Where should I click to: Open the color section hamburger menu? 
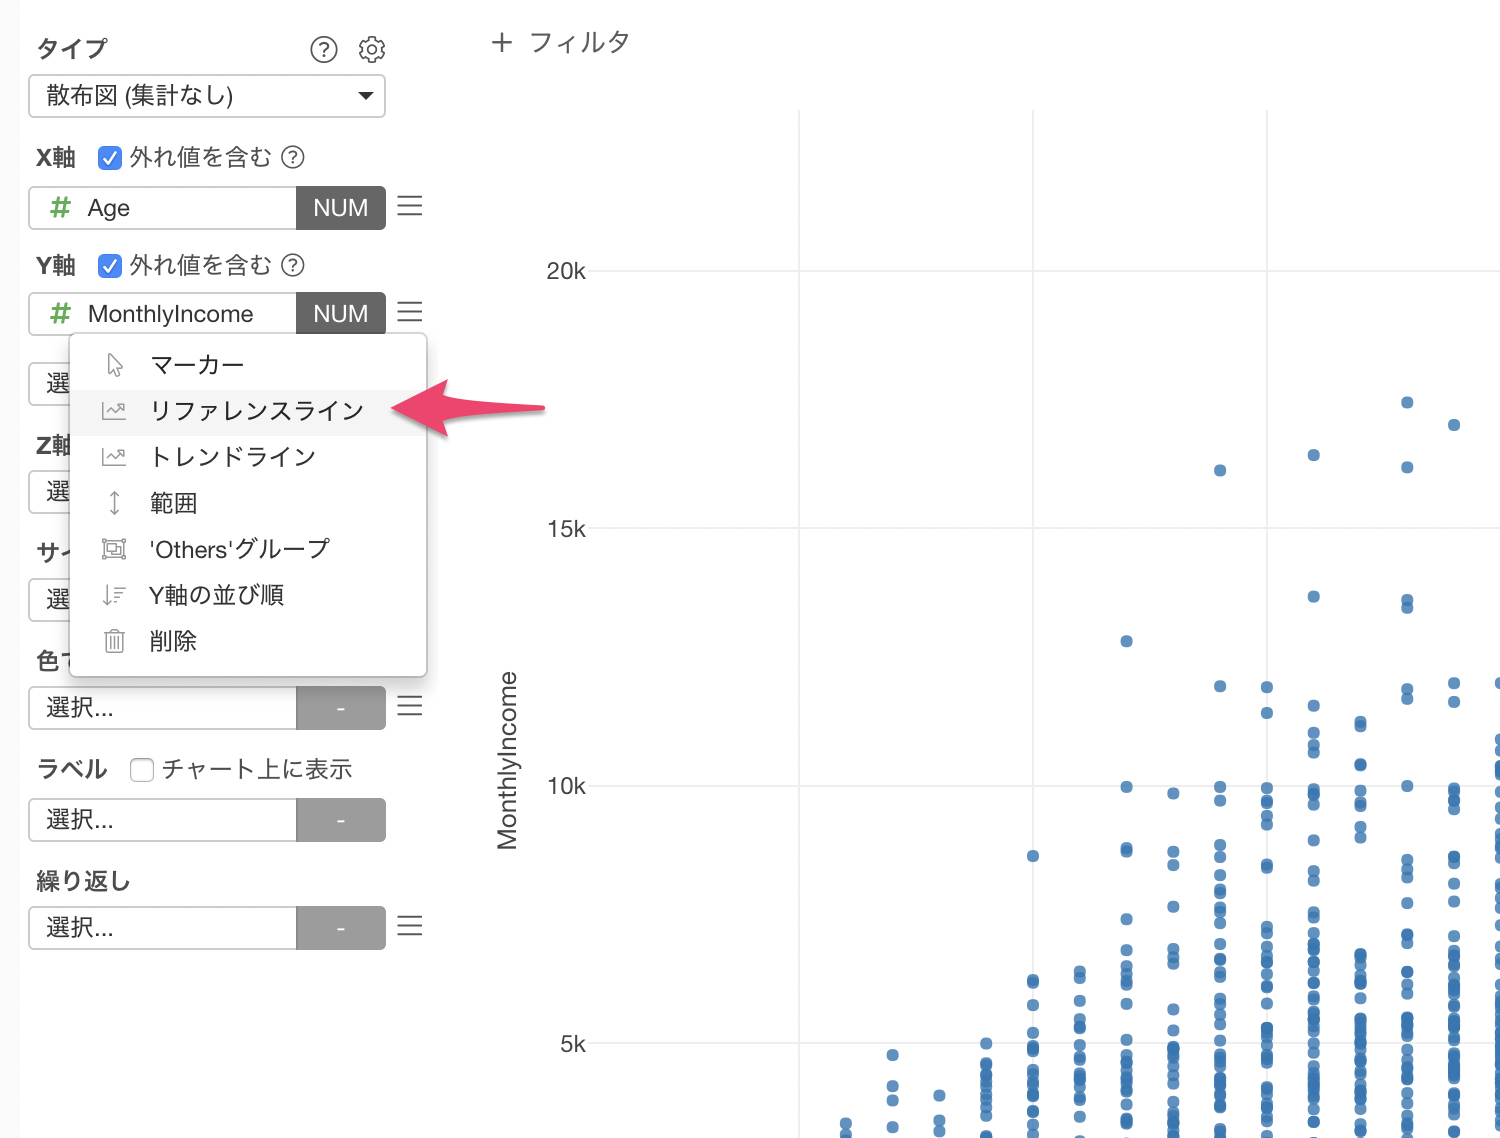410,707
